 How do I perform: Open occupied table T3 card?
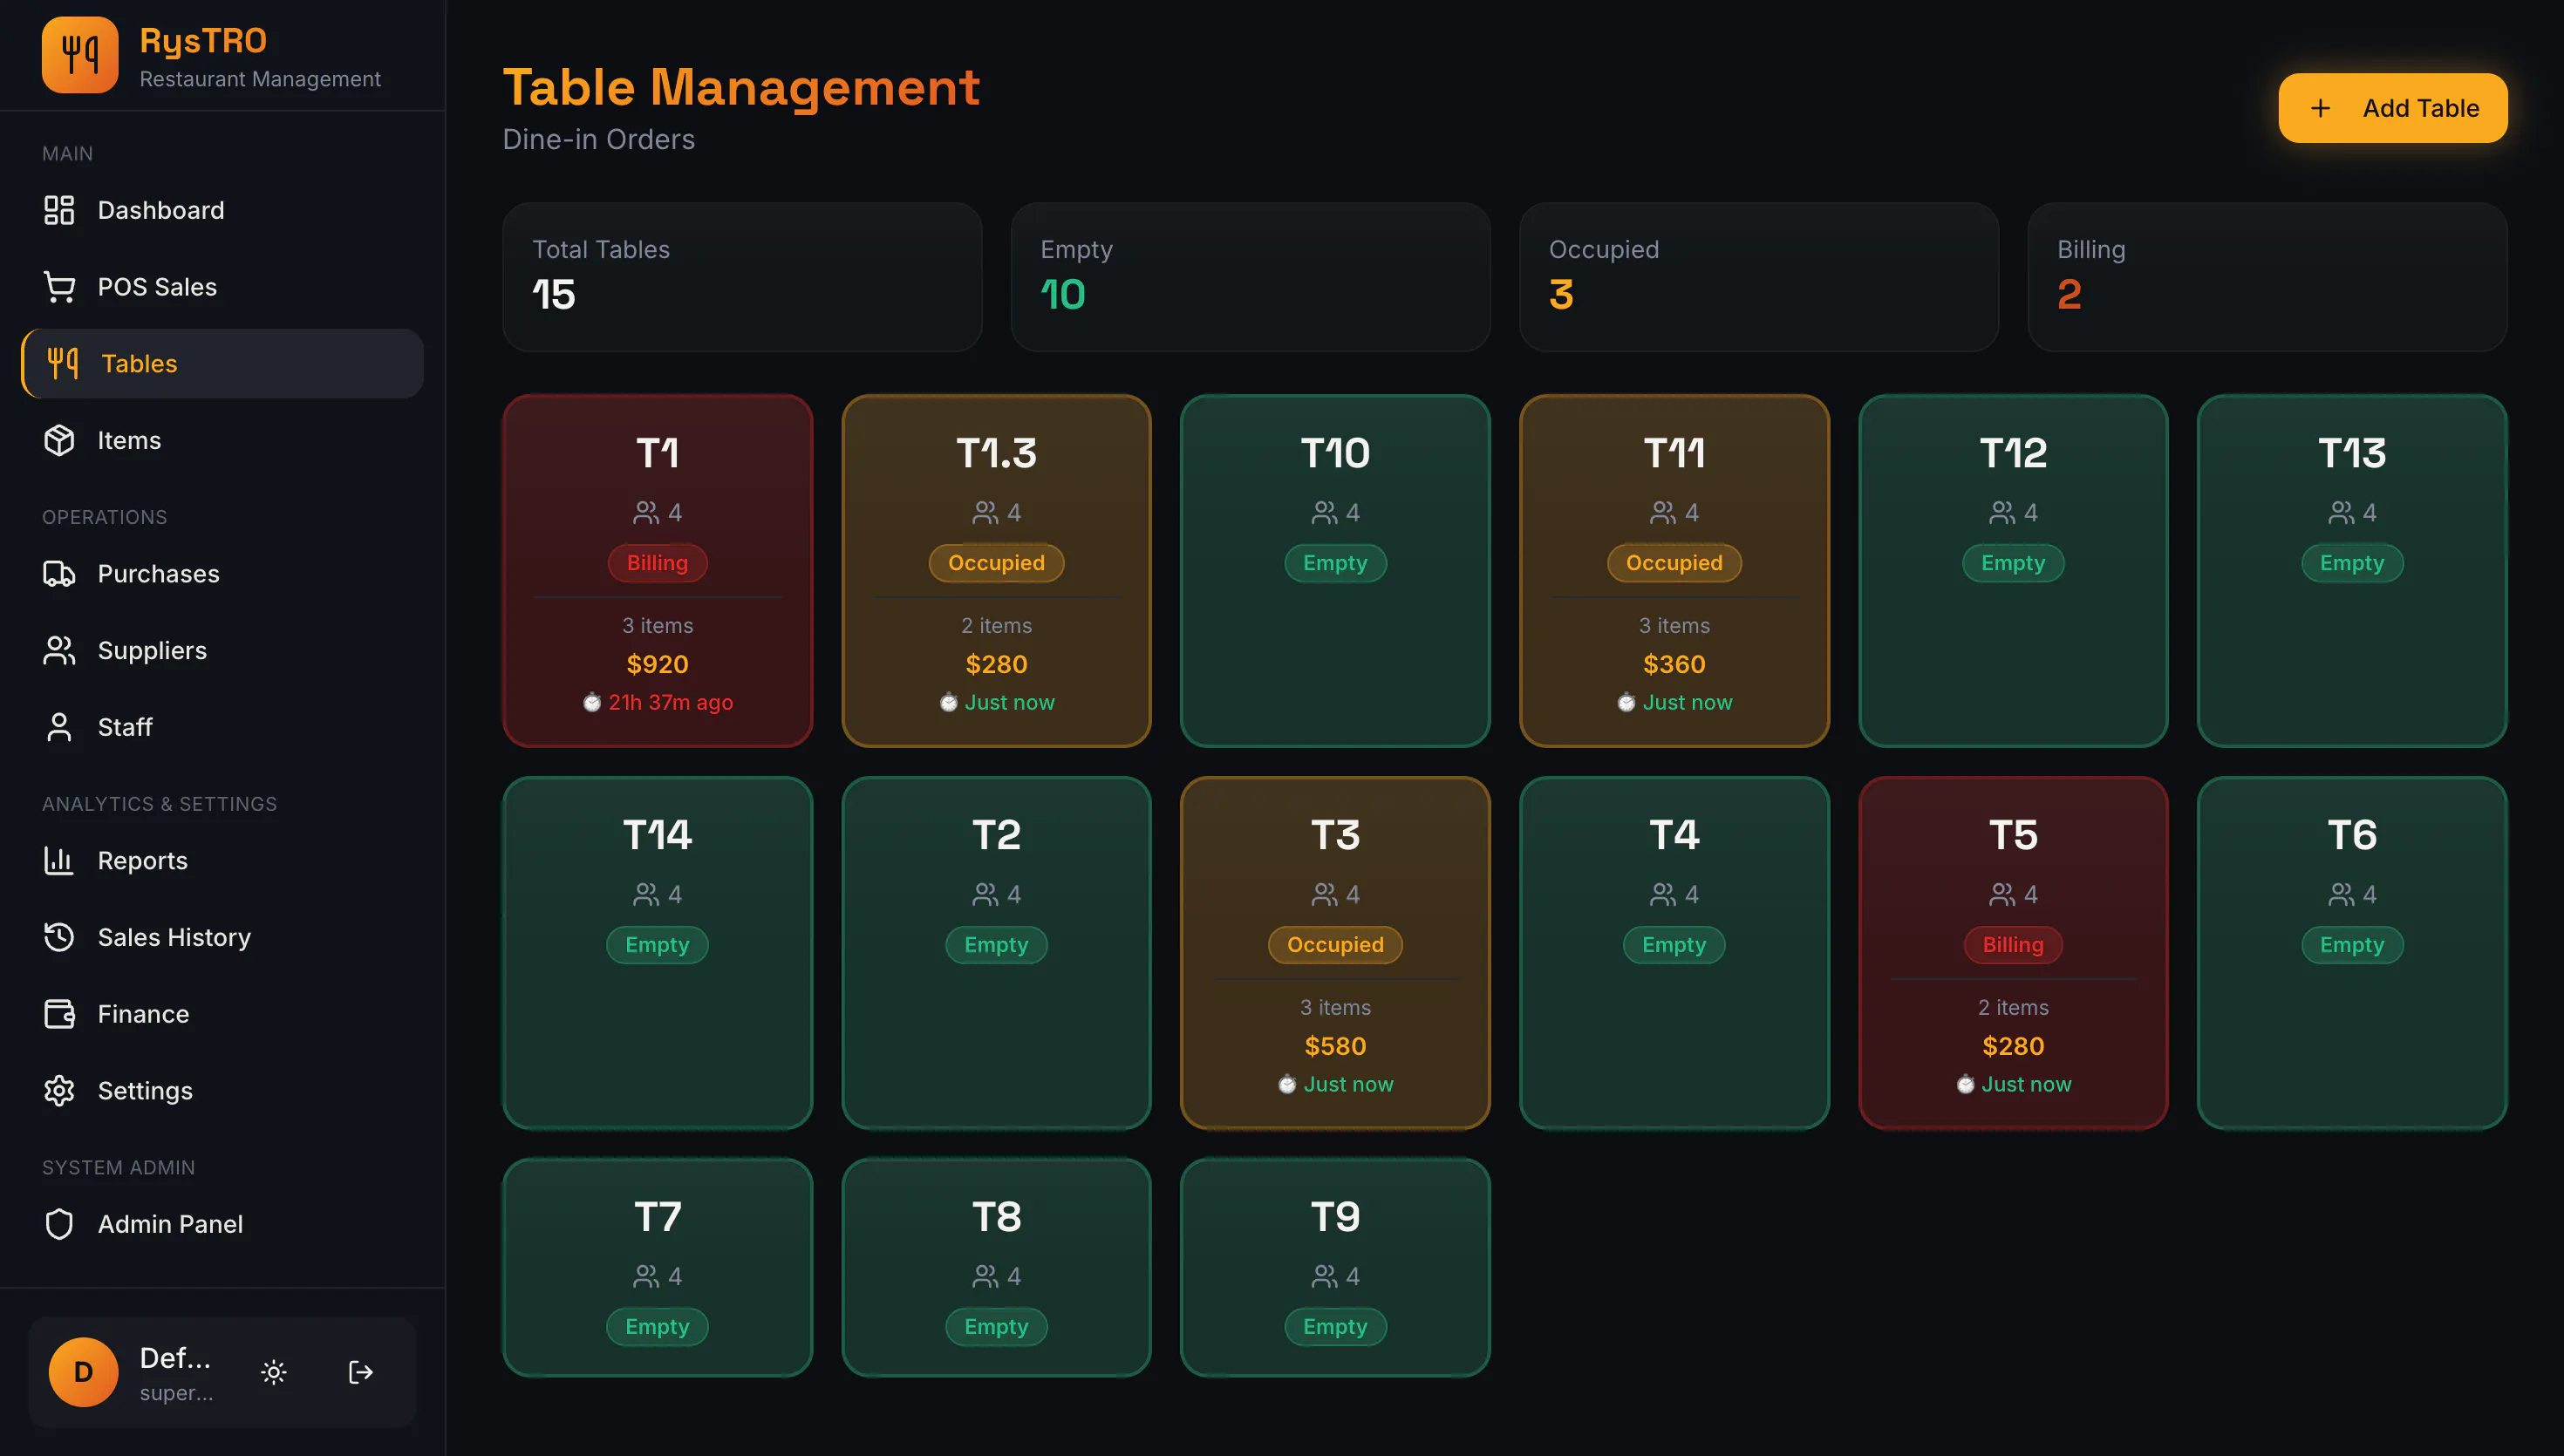(1335, 953)
